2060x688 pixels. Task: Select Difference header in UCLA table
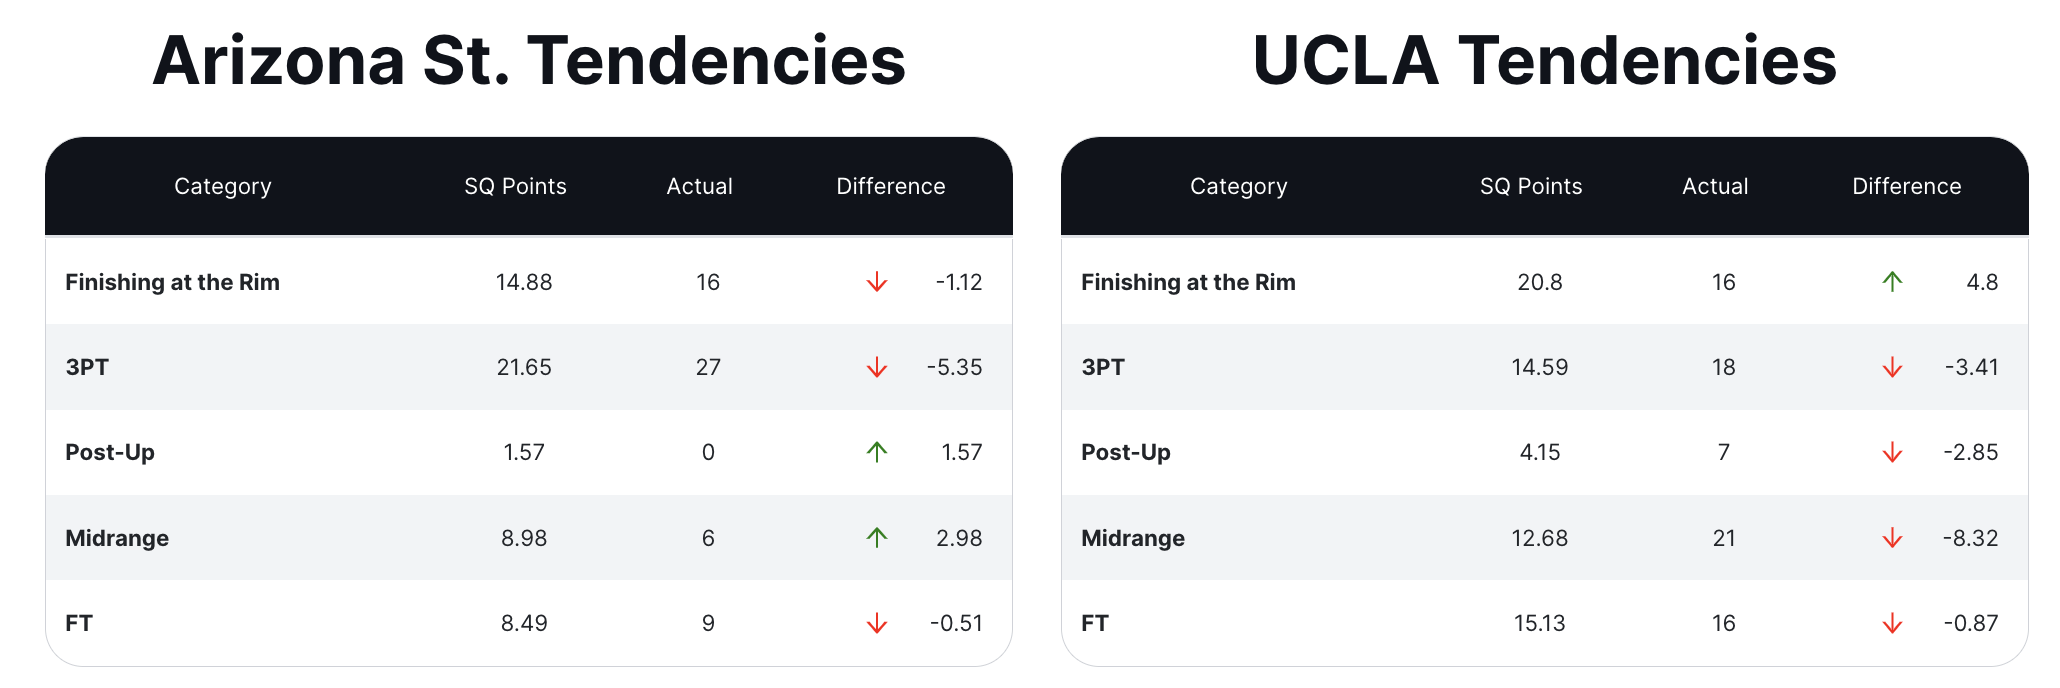click(1906, 187)
